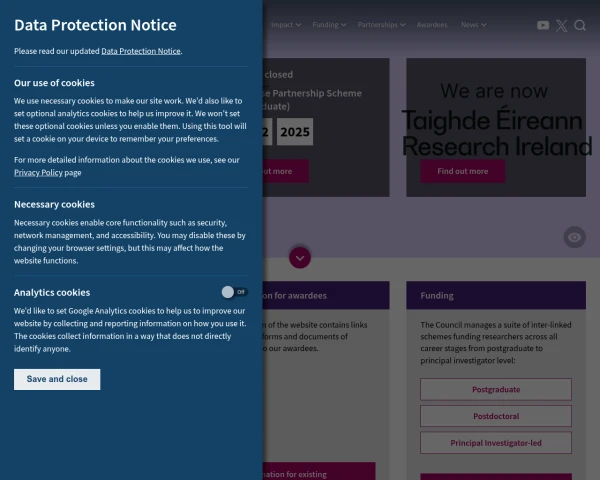This screenshot has height=480, width=600.
Task: Expand the Impact menu dropdown
Action: tap(285, 25)
